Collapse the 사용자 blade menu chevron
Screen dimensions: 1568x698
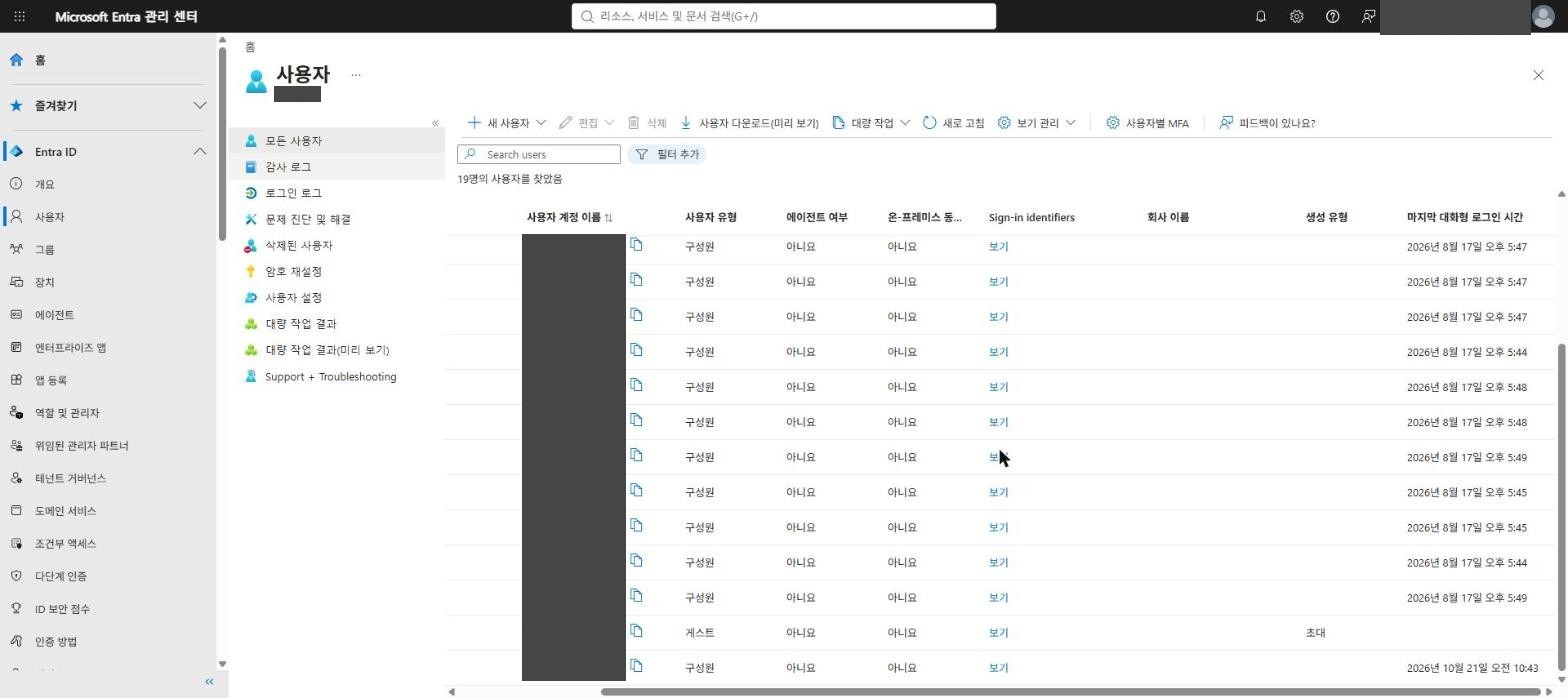pos(435,123)
